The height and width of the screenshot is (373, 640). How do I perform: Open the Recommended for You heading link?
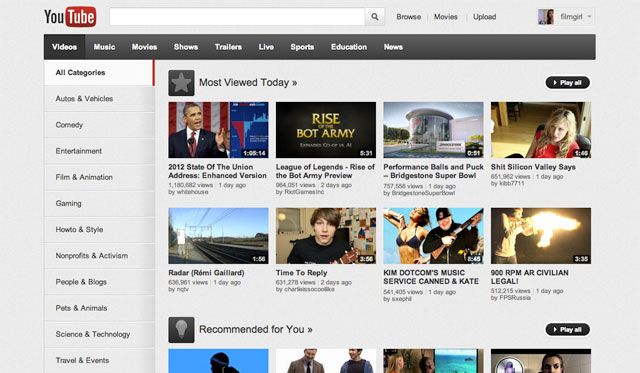tap(256, 329)
